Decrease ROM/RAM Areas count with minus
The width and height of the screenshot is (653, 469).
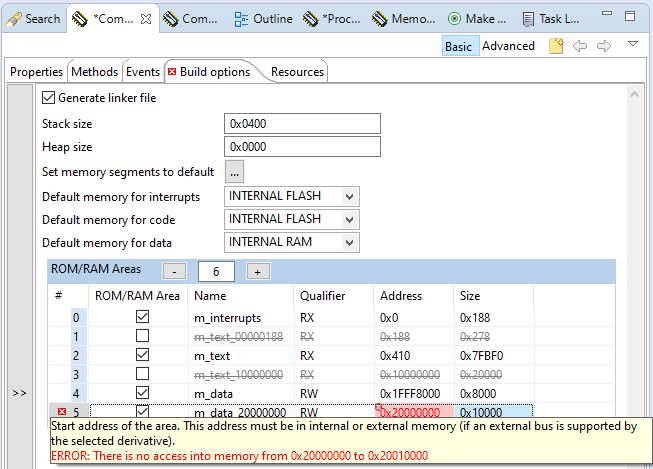(x=174, y=272)
